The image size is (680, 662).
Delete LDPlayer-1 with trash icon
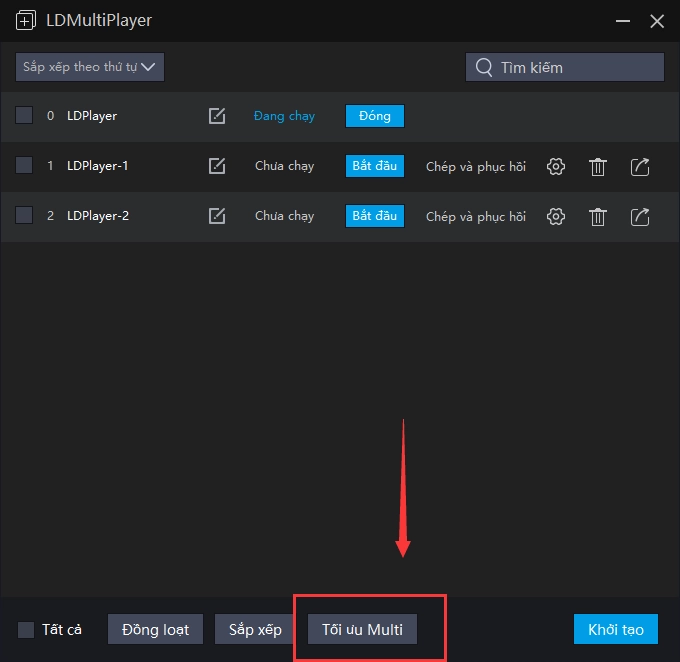pos(598,167)
